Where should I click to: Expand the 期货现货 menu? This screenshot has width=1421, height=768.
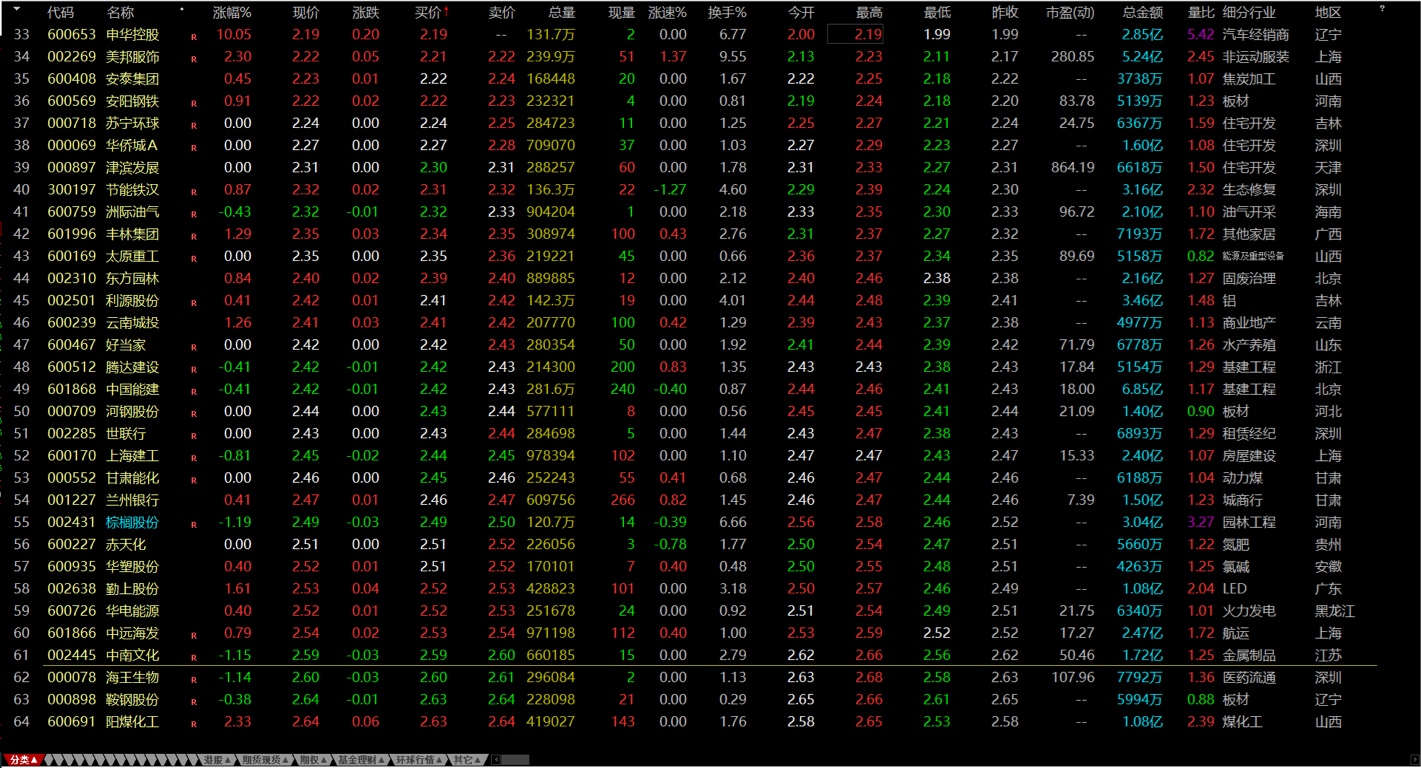(x=264, y=760)
